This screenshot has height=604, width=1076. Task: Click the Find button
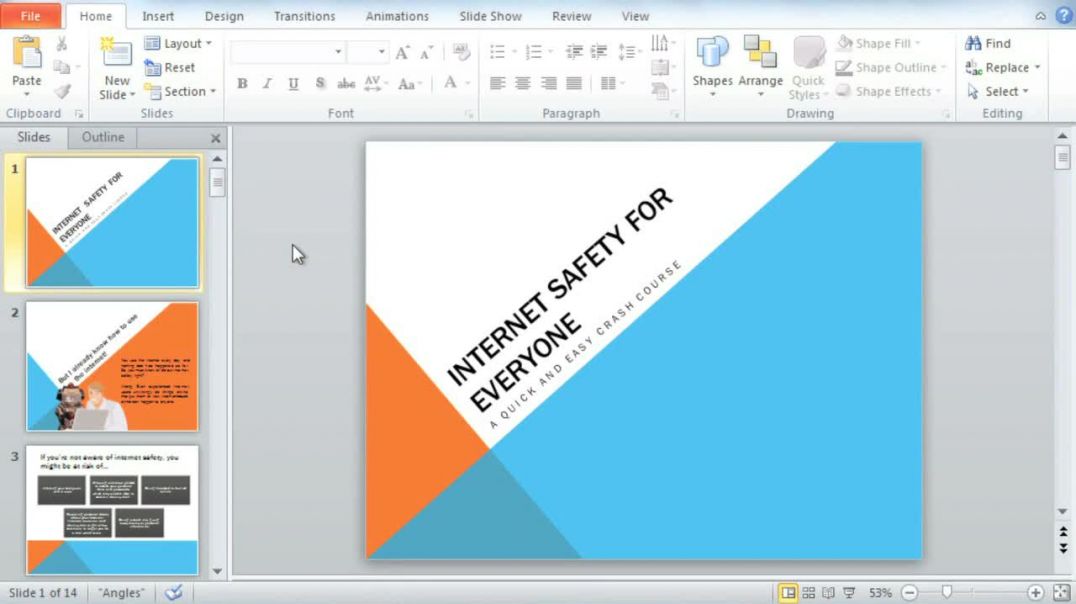(x=988, y=43)
